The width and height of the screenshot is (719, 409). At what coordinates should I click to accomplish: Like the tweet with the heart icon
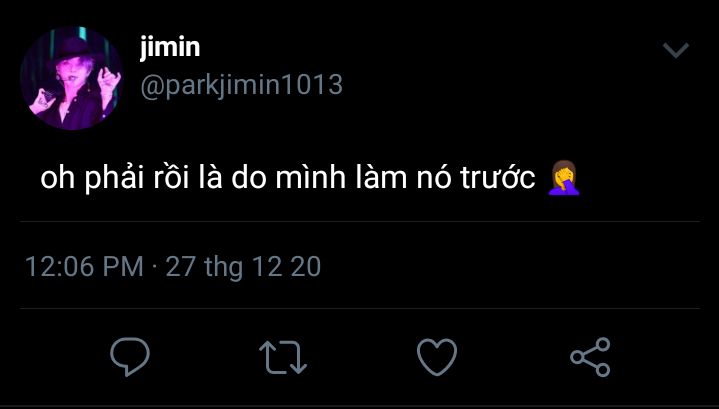(437, 357)
